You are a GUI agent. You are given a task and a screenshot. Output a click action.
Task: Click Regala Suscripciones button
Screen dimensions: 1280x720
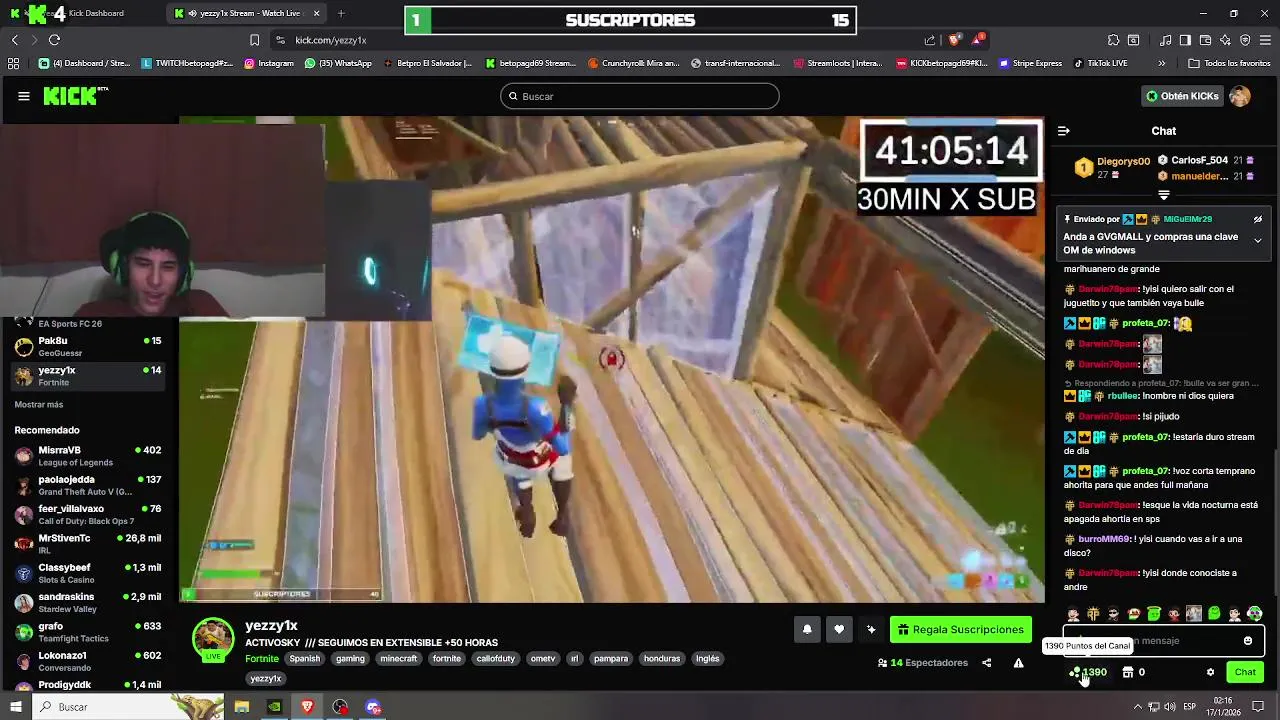(961, 629)
